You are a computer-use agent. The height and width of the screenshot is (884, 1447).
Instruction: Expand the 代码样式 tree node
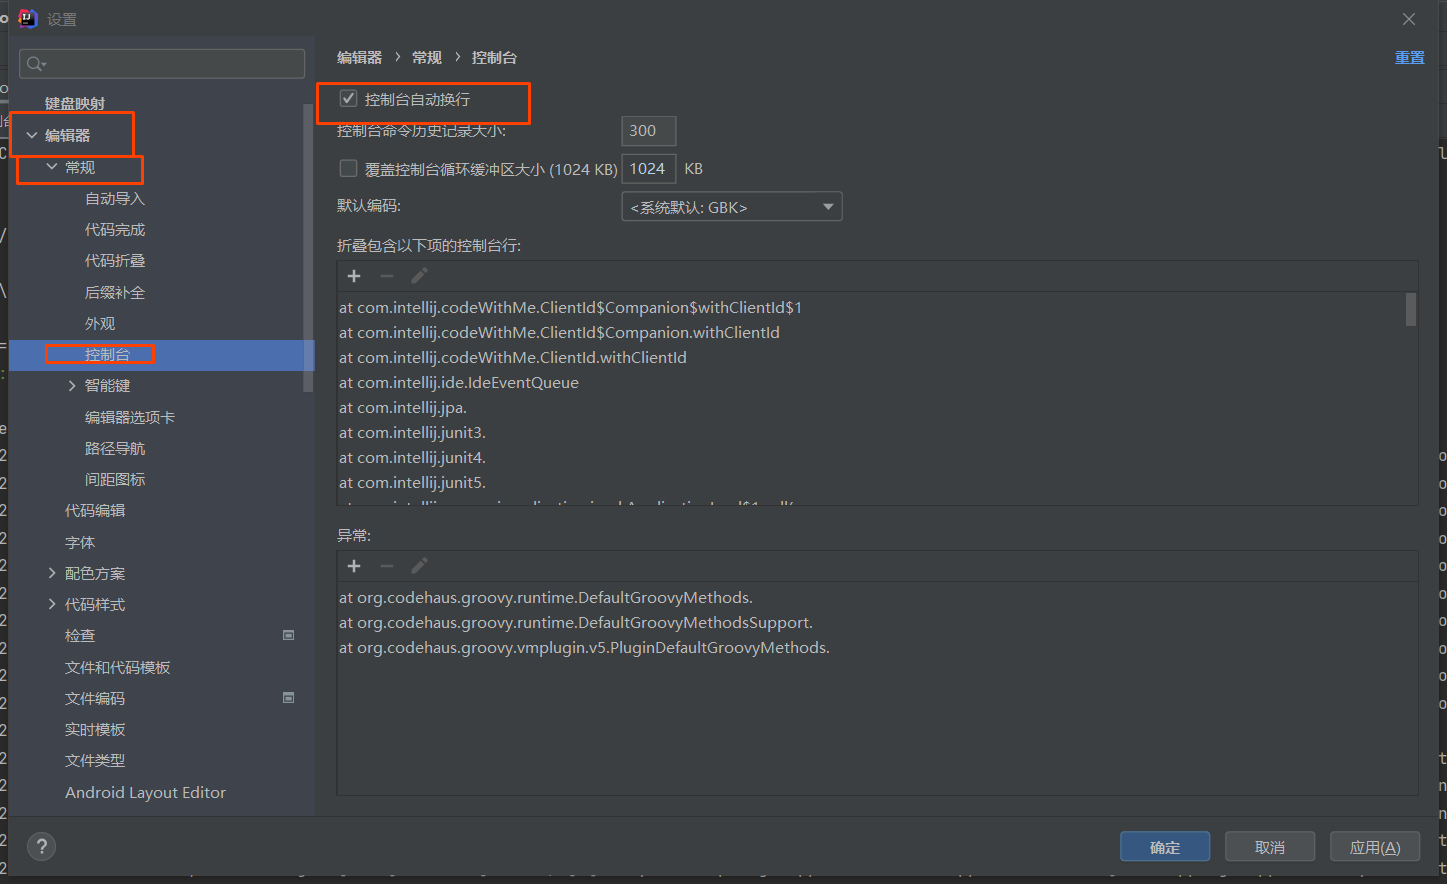52,604
